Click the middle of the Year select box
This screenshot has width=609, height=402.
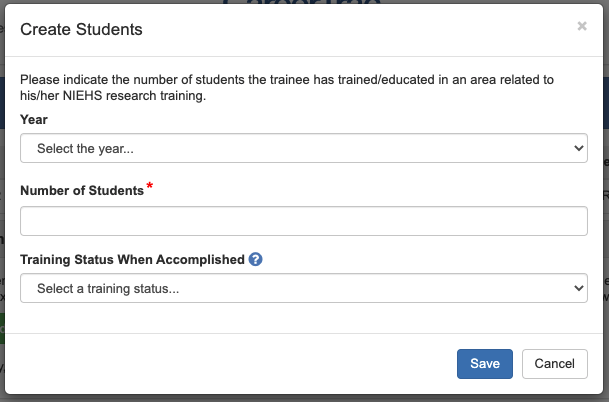pos(304,148)
